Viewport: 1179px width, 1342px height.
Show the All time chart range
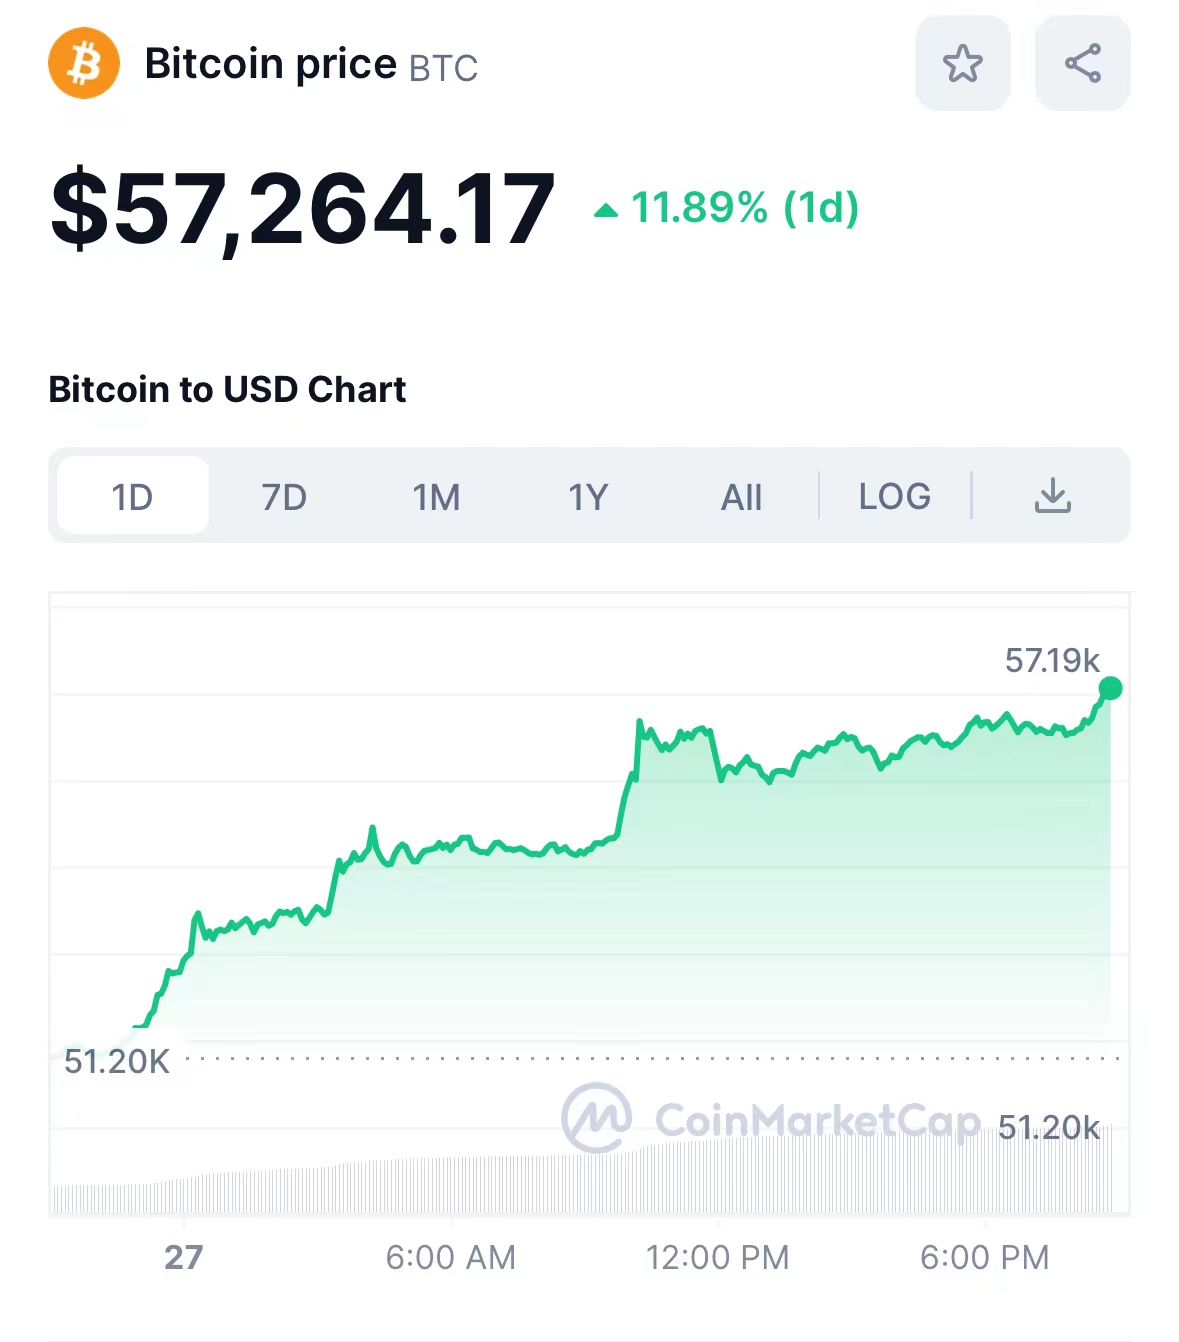click(x=741, y=496)
